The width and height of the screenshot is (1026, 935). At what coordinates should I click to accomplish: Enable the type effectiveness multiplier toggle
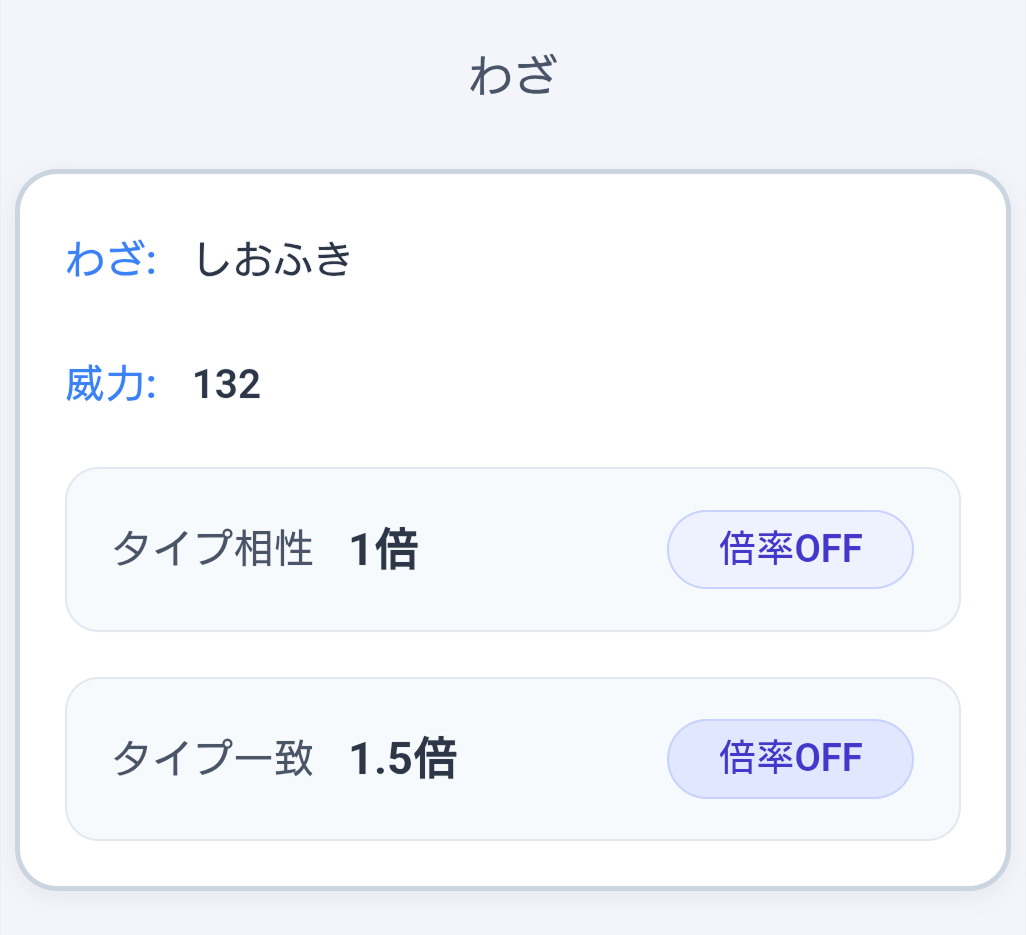tap(790, 548)
